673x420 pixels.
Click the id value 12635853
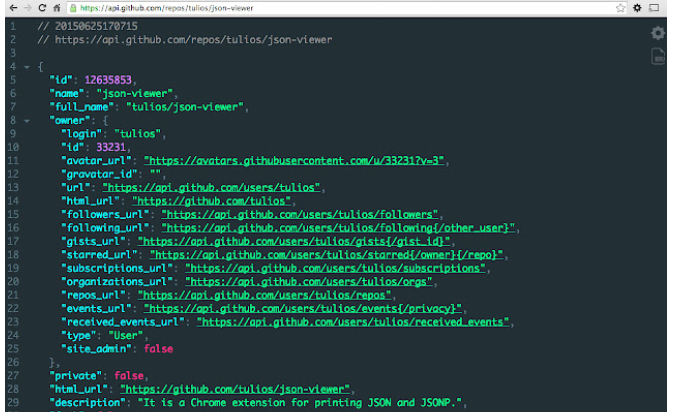(x=108, y=80)
